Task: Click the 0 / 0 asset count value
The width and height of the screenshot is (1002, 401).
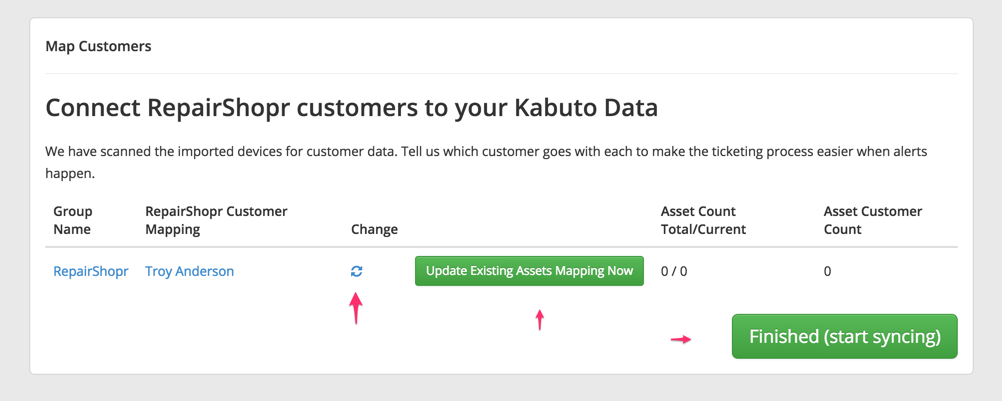Action: pos(674,271)
